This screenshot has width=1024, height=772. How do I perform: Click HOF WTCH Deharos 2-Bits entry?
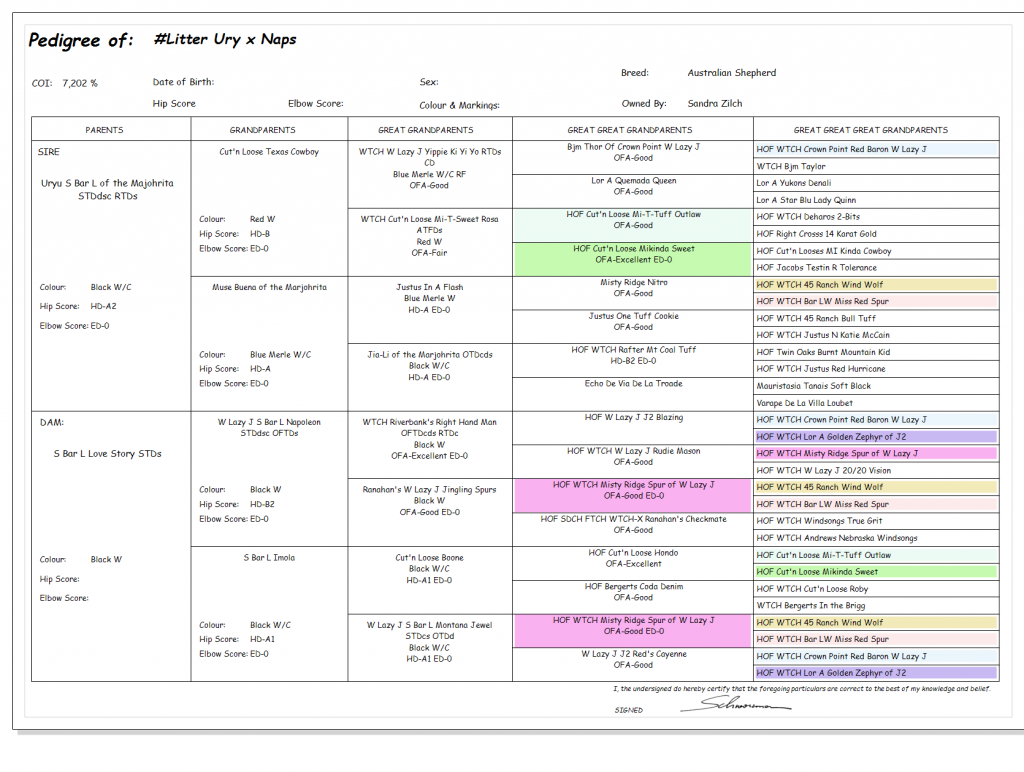point(808,217)
